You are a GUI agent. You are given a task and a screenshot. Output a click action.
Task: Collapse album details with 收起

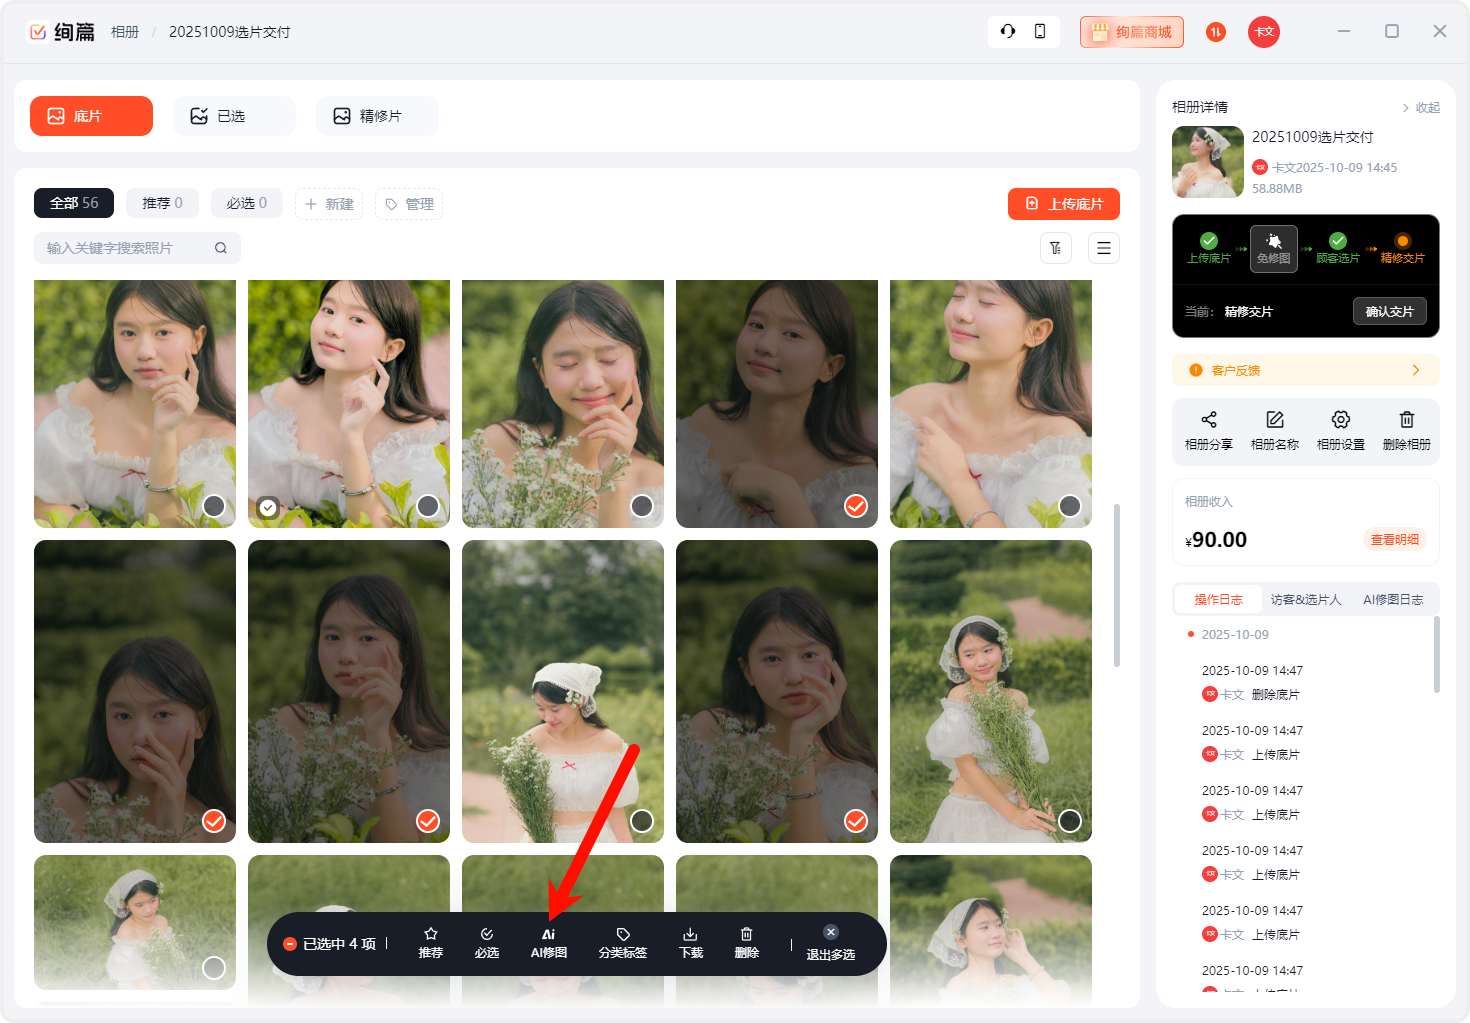click(x=1421, y=107)
